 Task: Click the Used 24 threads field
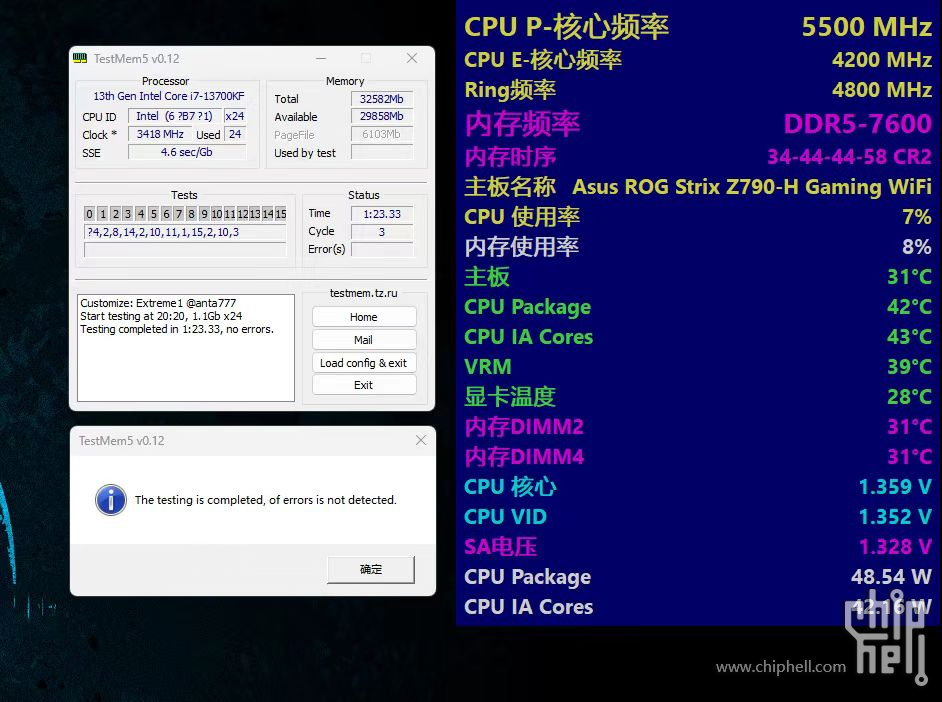click(235, 134)
